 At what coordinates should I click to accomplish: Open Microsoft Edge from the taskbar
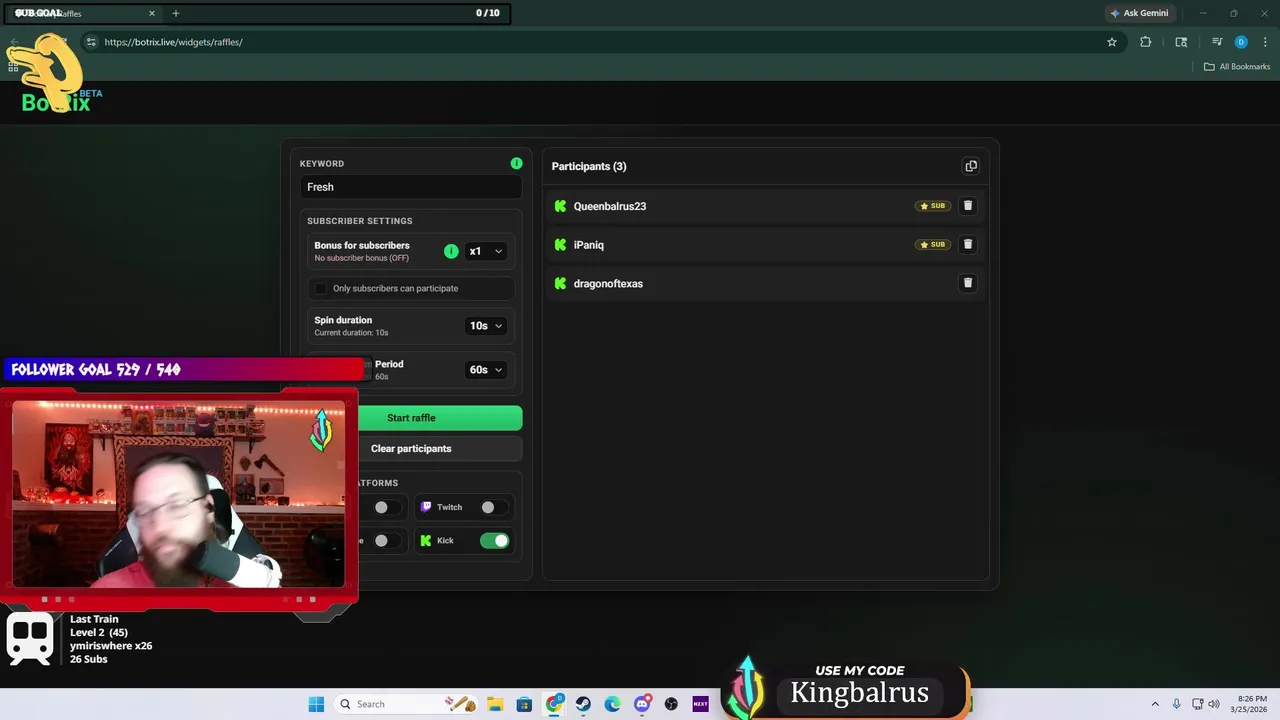[x=612, y=704]
